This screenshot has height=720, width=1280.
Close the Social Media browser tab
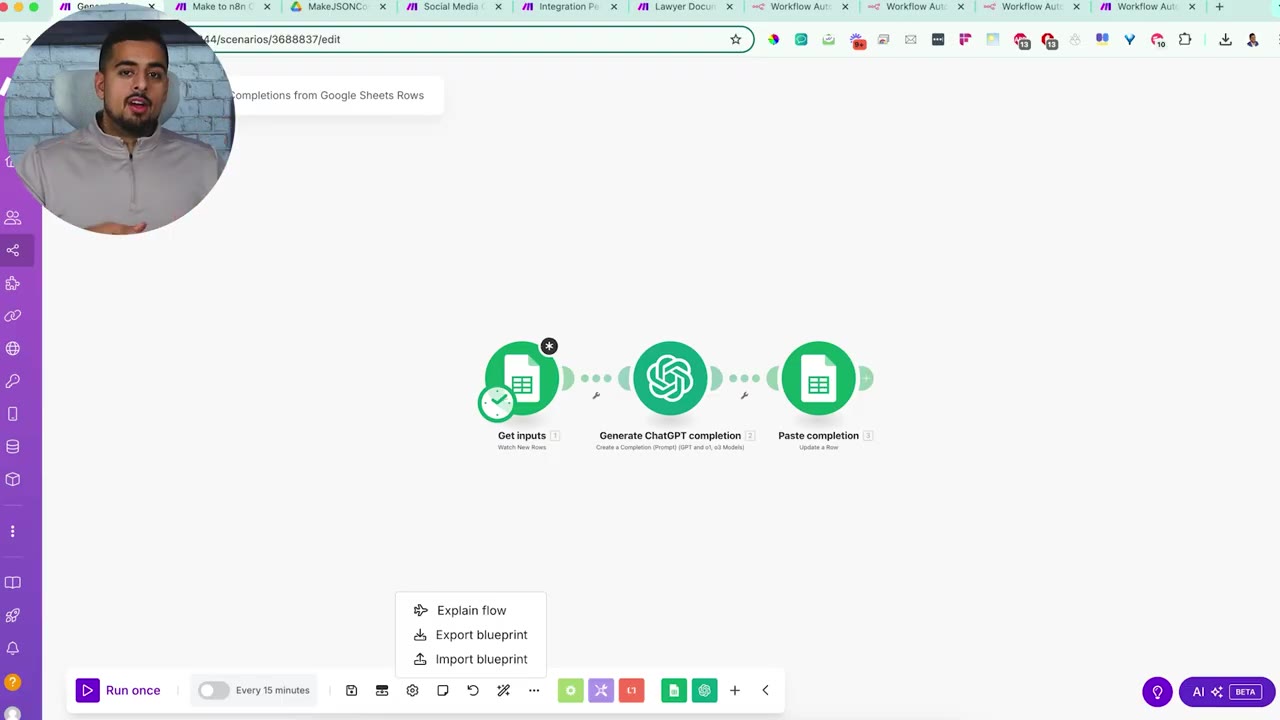coord(498,7)
